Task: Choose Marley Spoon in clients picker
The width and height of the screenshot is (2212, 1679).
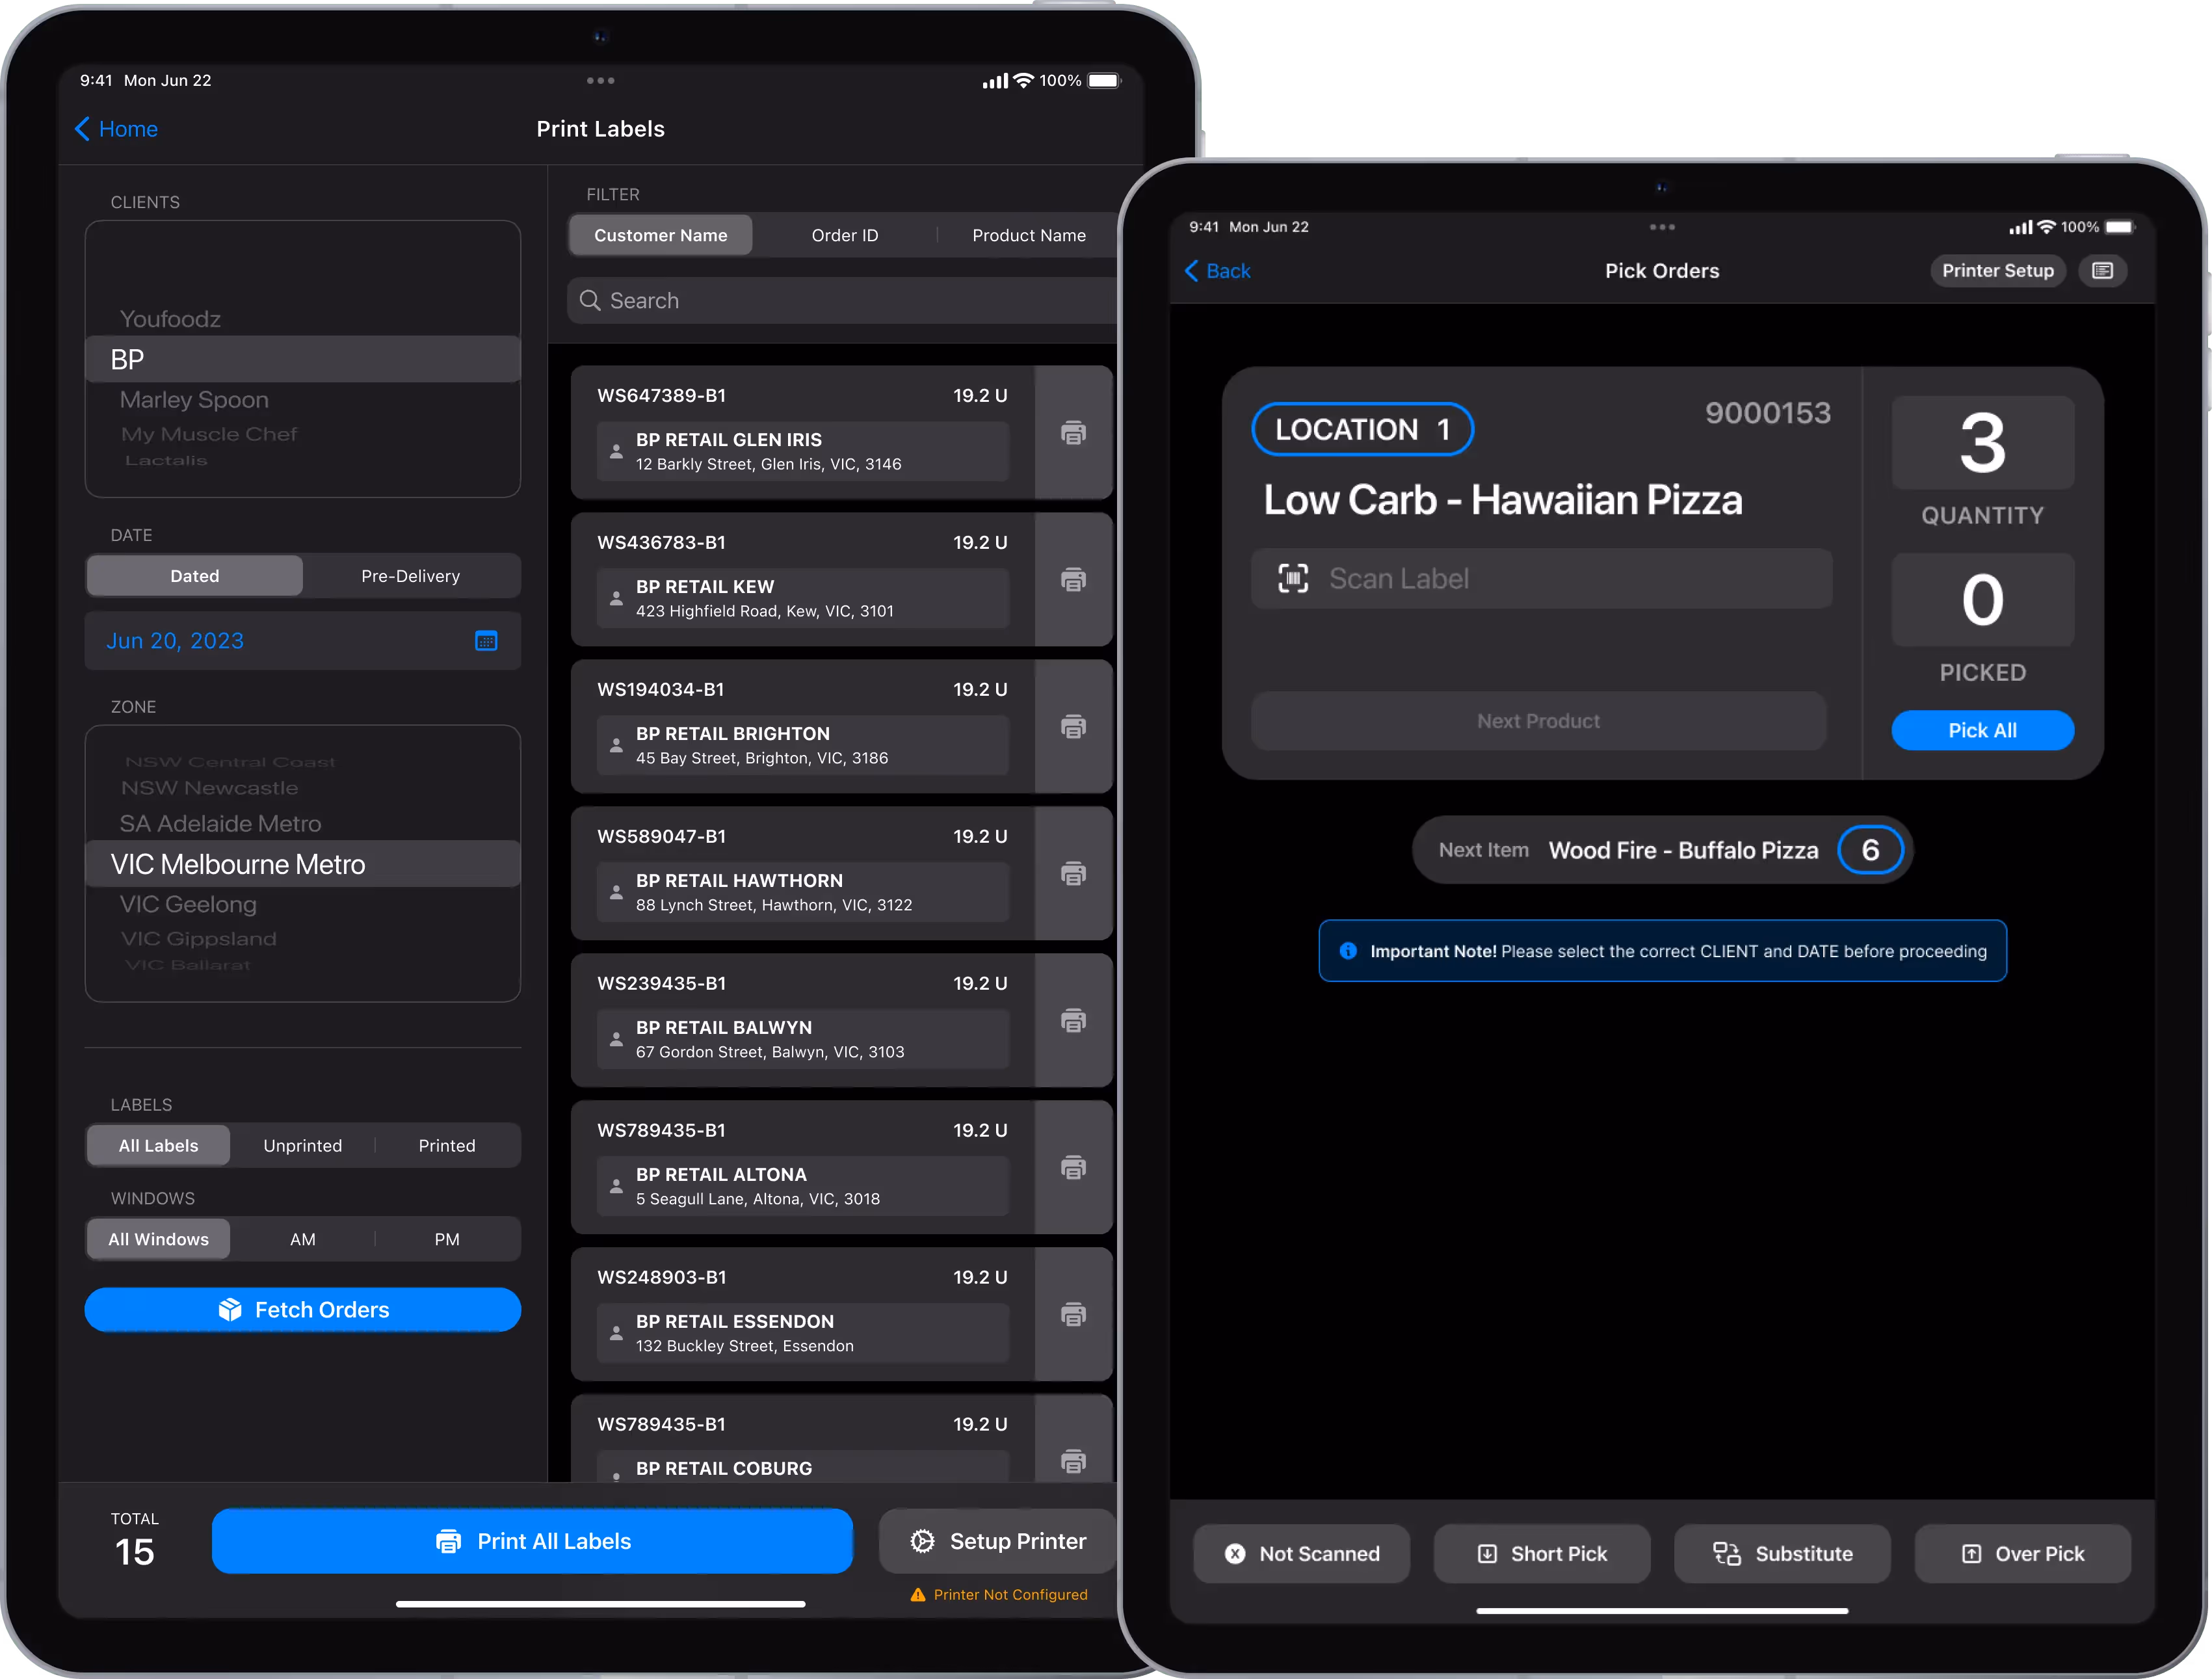Action: pos(194,400)
